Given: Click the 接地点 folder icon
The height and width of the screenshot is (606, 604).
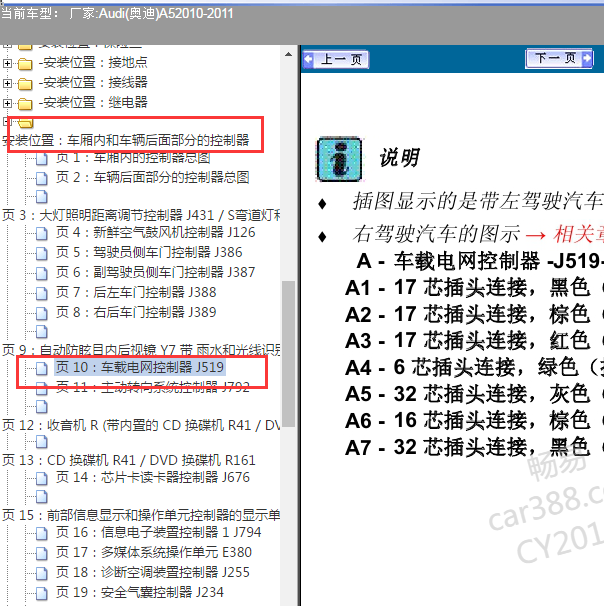Looking at the screenshot, I should pyautogui.click(x=25, y=63).
